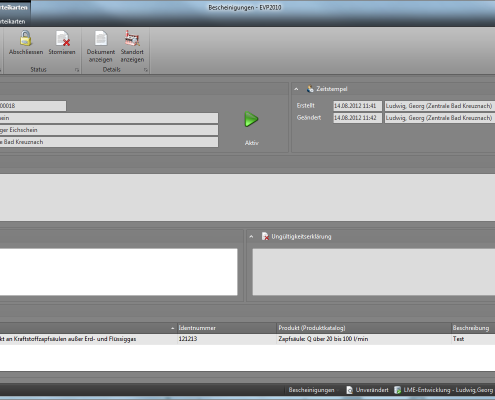Viewport: 495px width, 400px height.
Task: Click the green Aktiv play arrow
Action: [x=251, y=119]
